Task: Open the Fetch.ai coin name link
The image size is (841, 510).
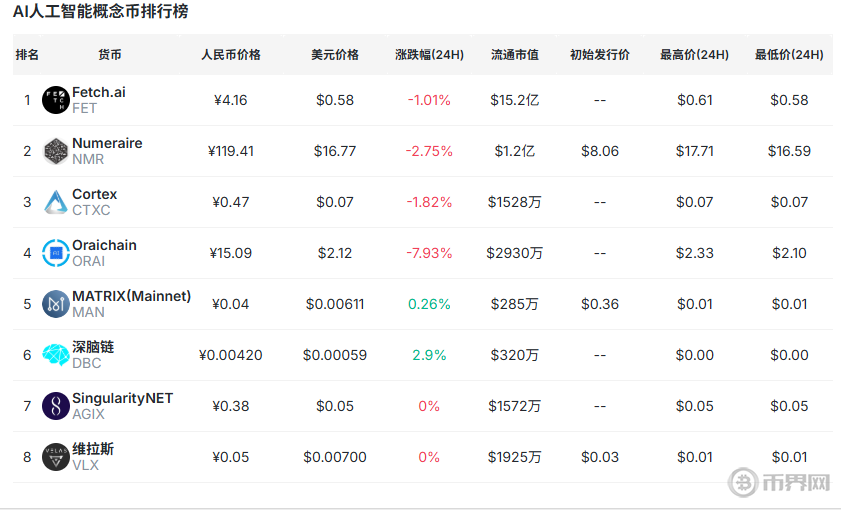Action: click(99, 92)
